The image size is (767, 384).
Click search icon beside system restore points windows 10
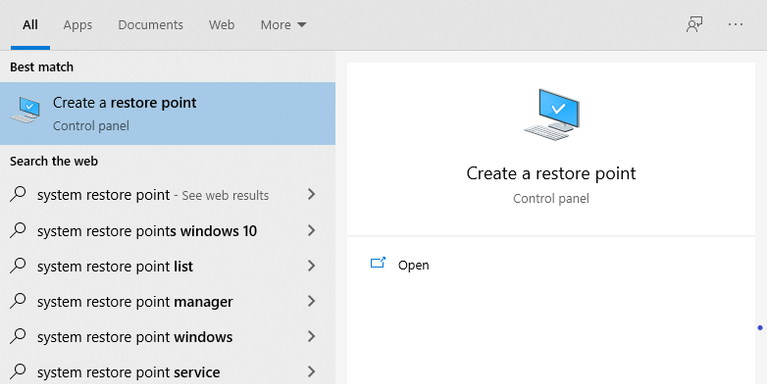point(18,230)
